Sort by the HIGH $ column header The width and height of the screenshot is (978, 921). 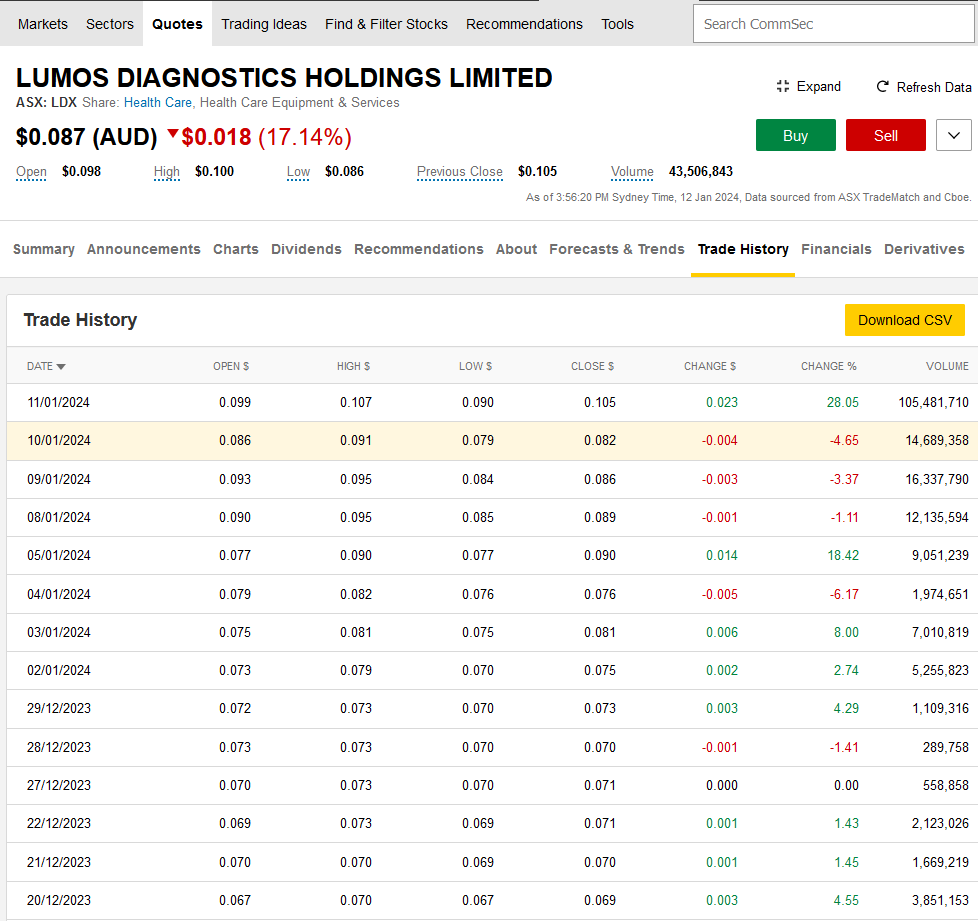[353, 367]
